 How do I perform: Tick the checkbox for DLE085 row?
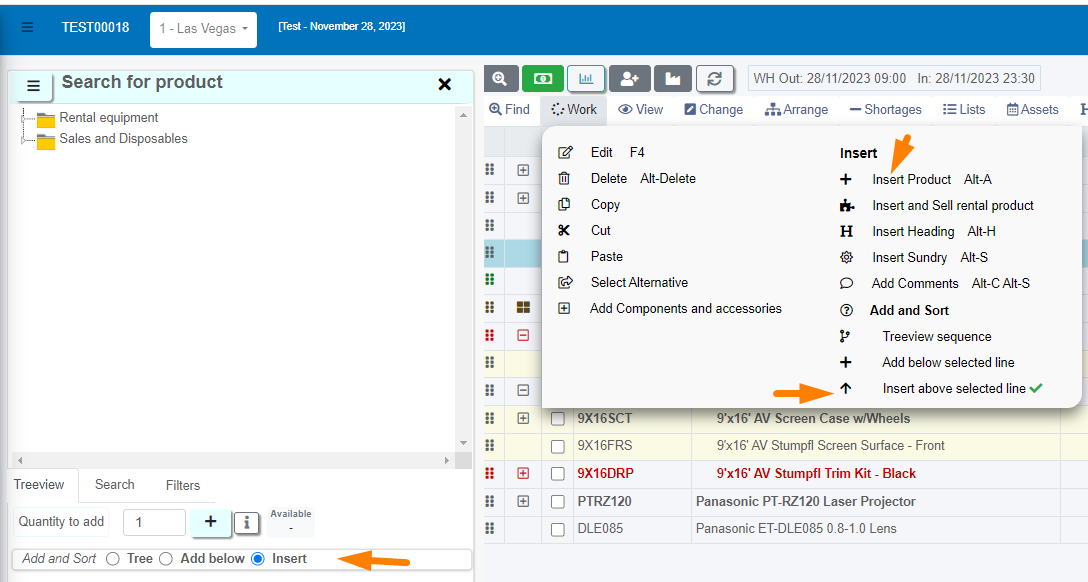click(558, 529)
